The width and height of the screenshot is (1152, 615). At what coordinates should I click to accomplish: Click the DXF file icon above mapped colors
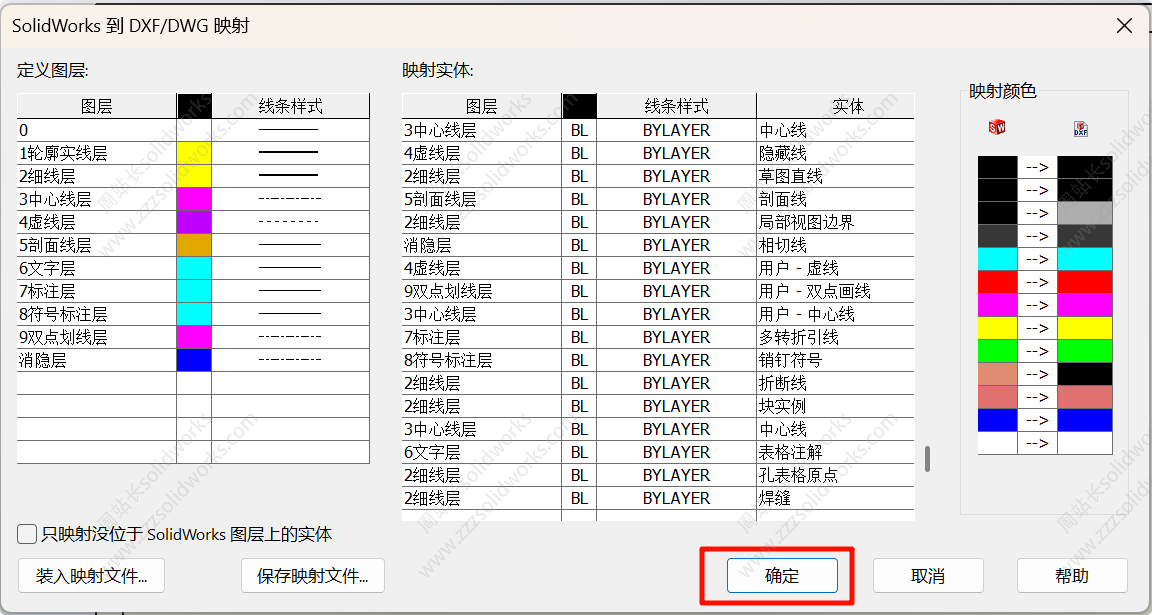(x=1081, y=129)
